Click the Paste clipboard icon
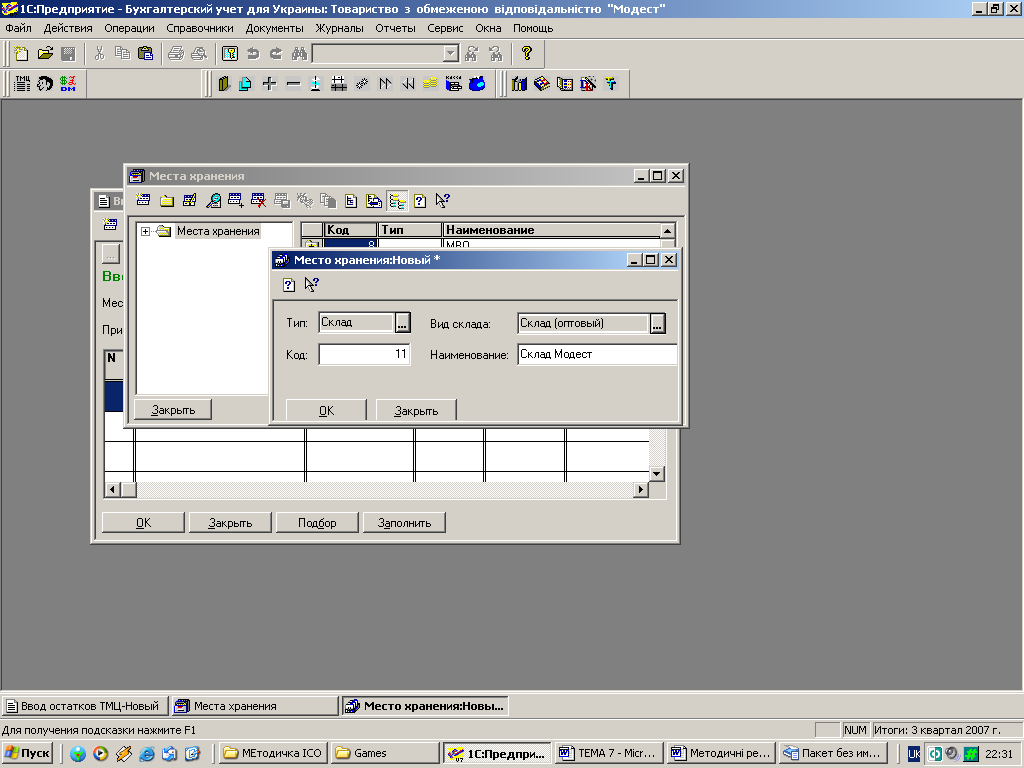The width and height of the screenshot is (1024, 768). (x=146, y=54)
